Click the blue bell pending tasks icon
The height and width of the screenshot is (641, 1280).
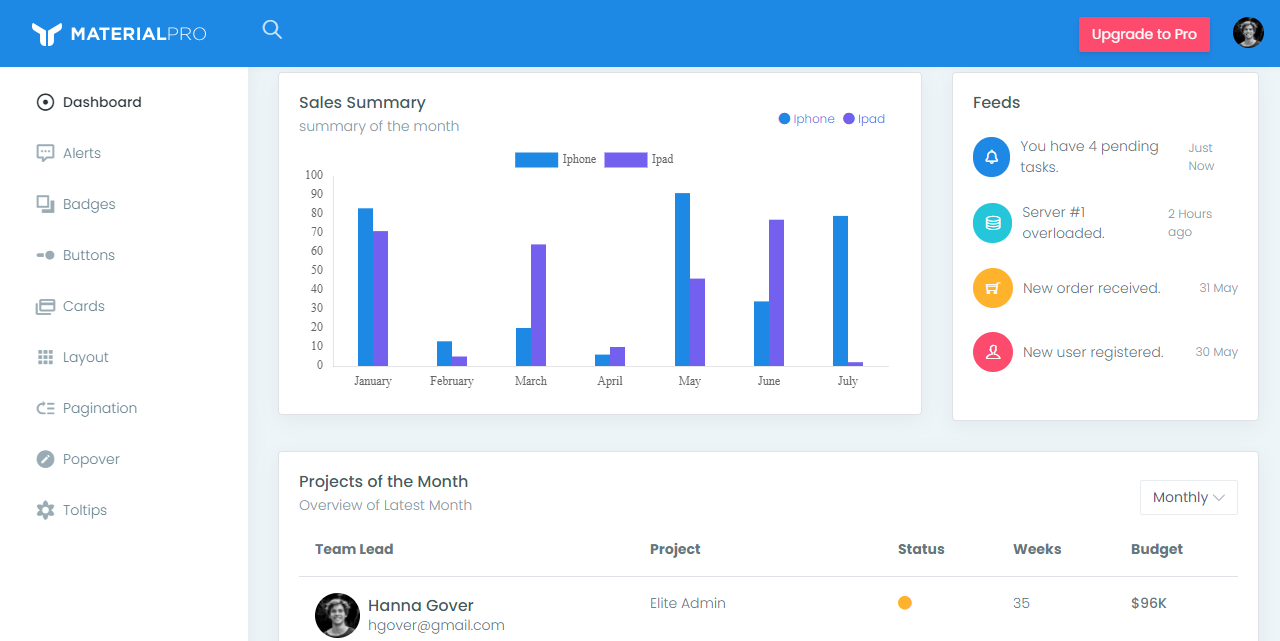(x=992, y=157)
